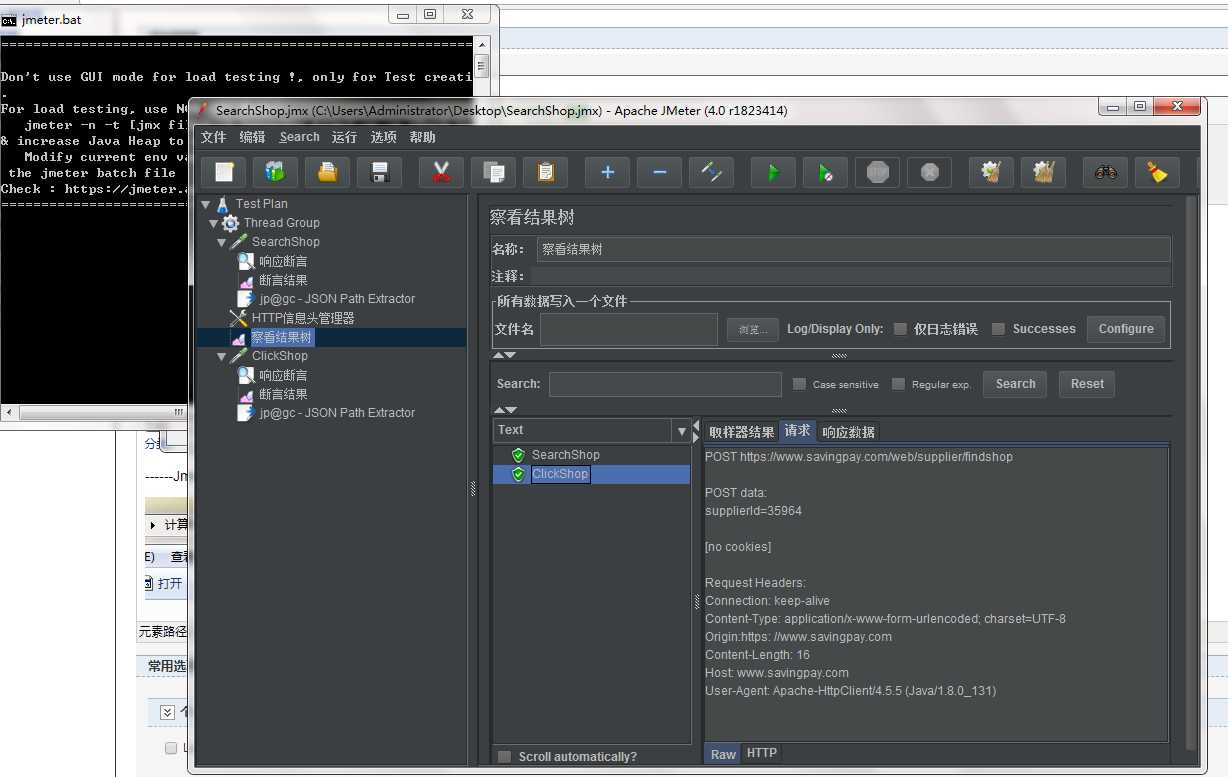Click the binoculars Search icon
Screen dimensions: 1228x777
click(x=1105, y=172)
